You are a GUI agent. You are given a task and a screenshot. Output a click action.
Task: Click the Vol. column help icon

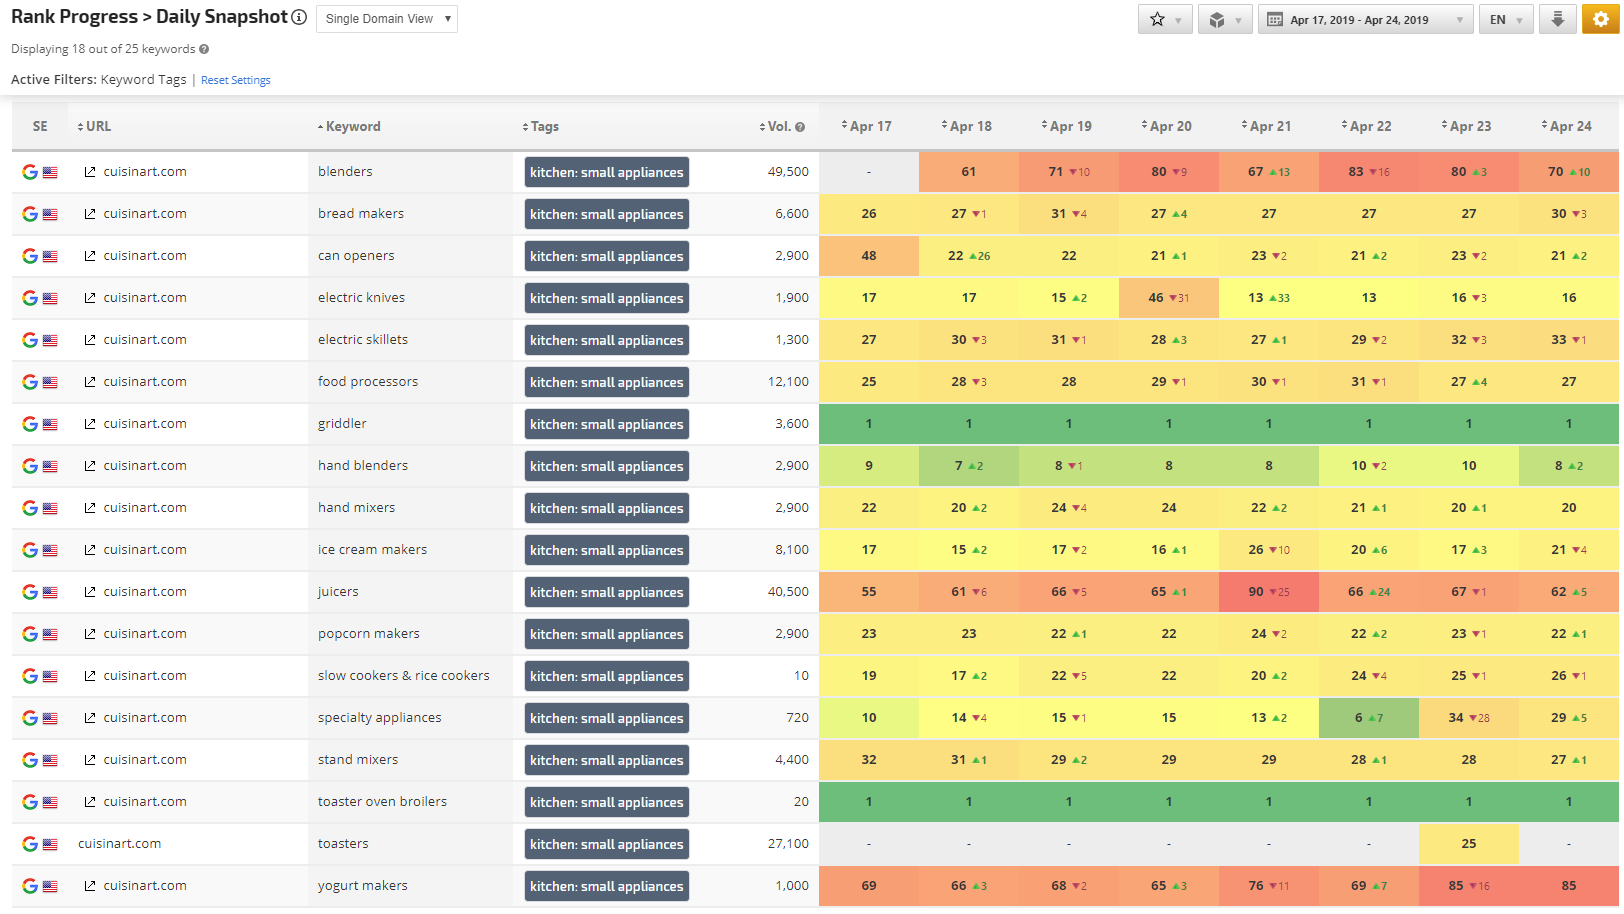(800, 127)
